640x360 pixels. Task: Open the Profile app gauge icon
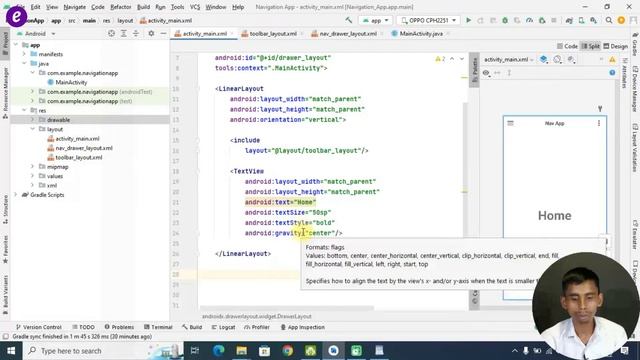coord(529,20)
